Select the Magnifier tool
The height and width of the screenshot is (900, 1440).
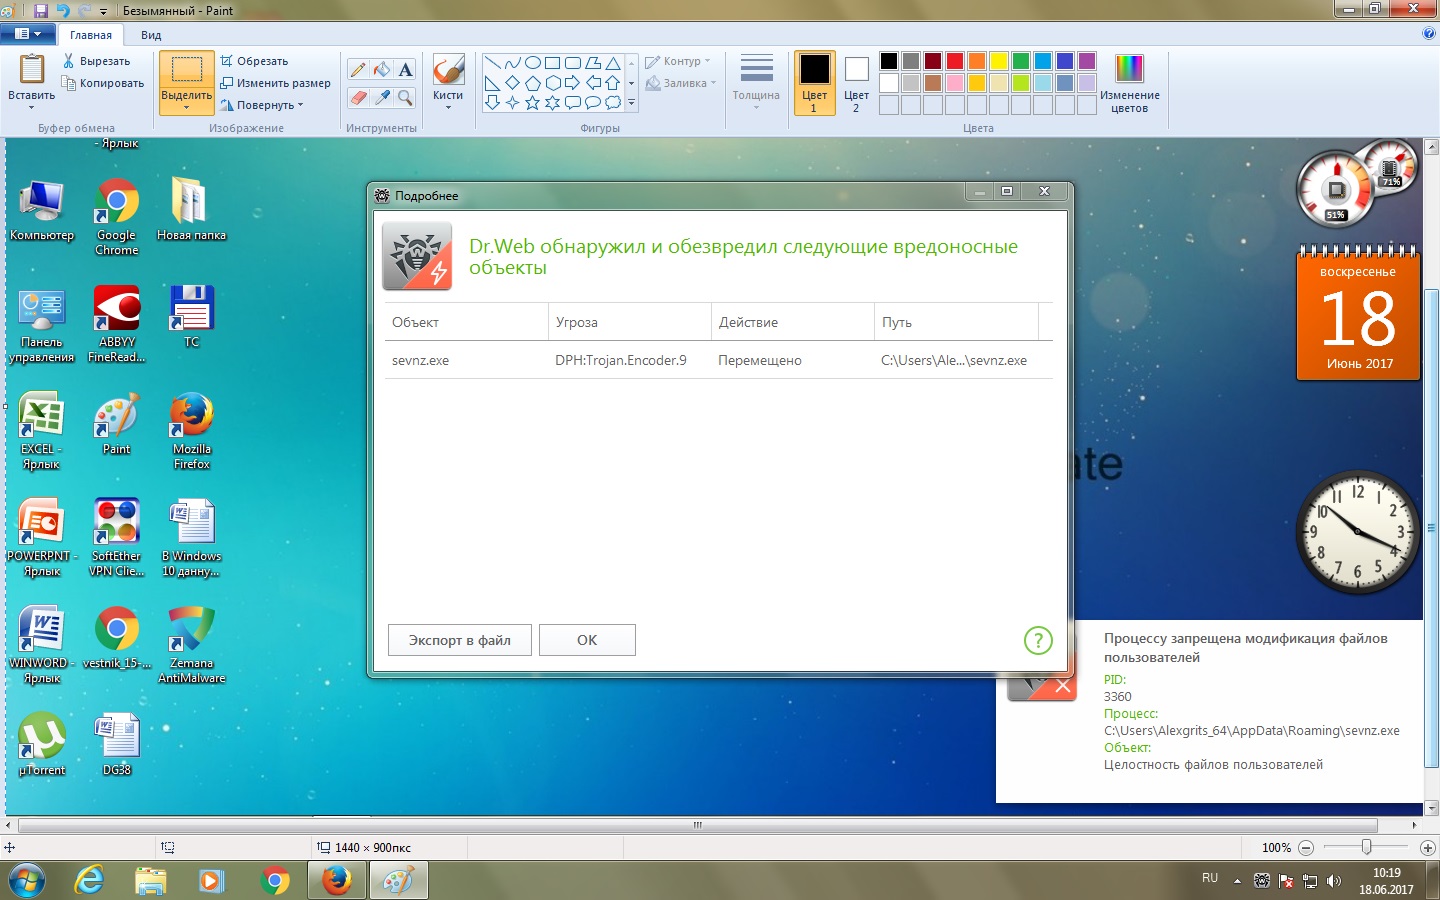coord(405,97)
